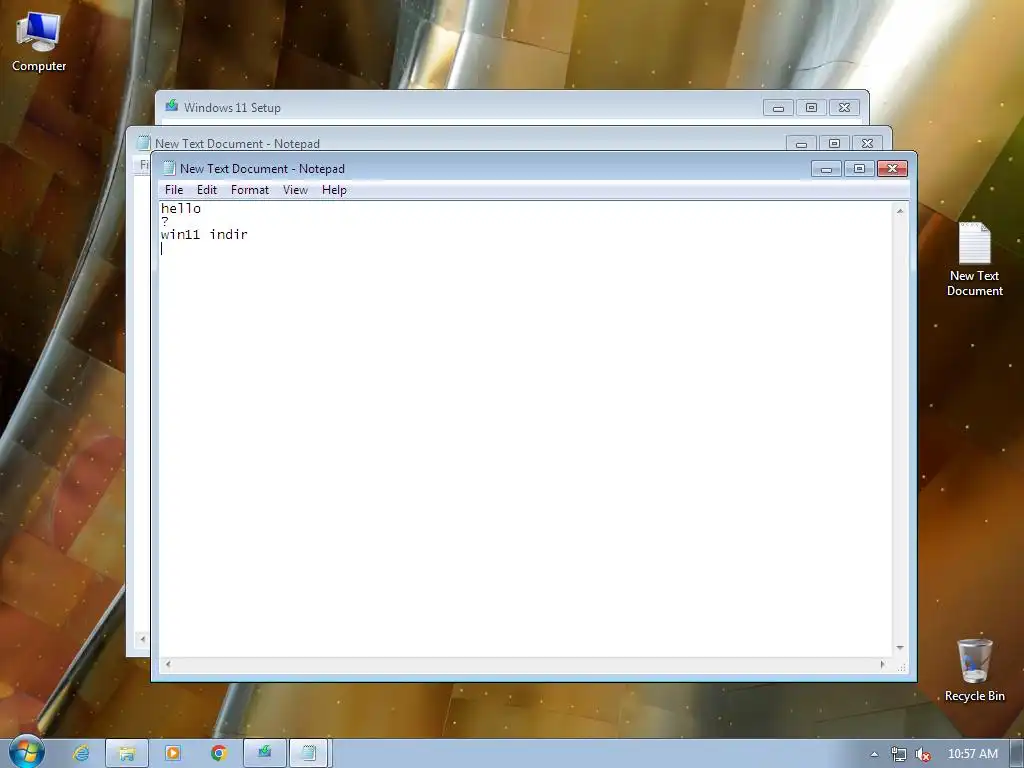The width and height of the screenshot is (1024, 768).
Task: Select the New Text Document desktop file
Action: [974, 259]
